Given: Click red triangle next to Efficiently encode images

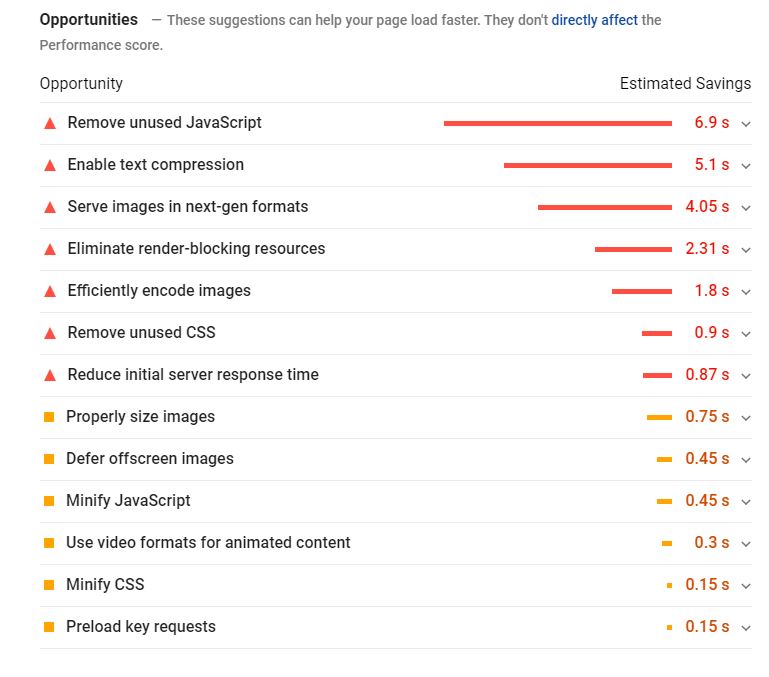Looking at the screenshot, I should pos(49,291).
